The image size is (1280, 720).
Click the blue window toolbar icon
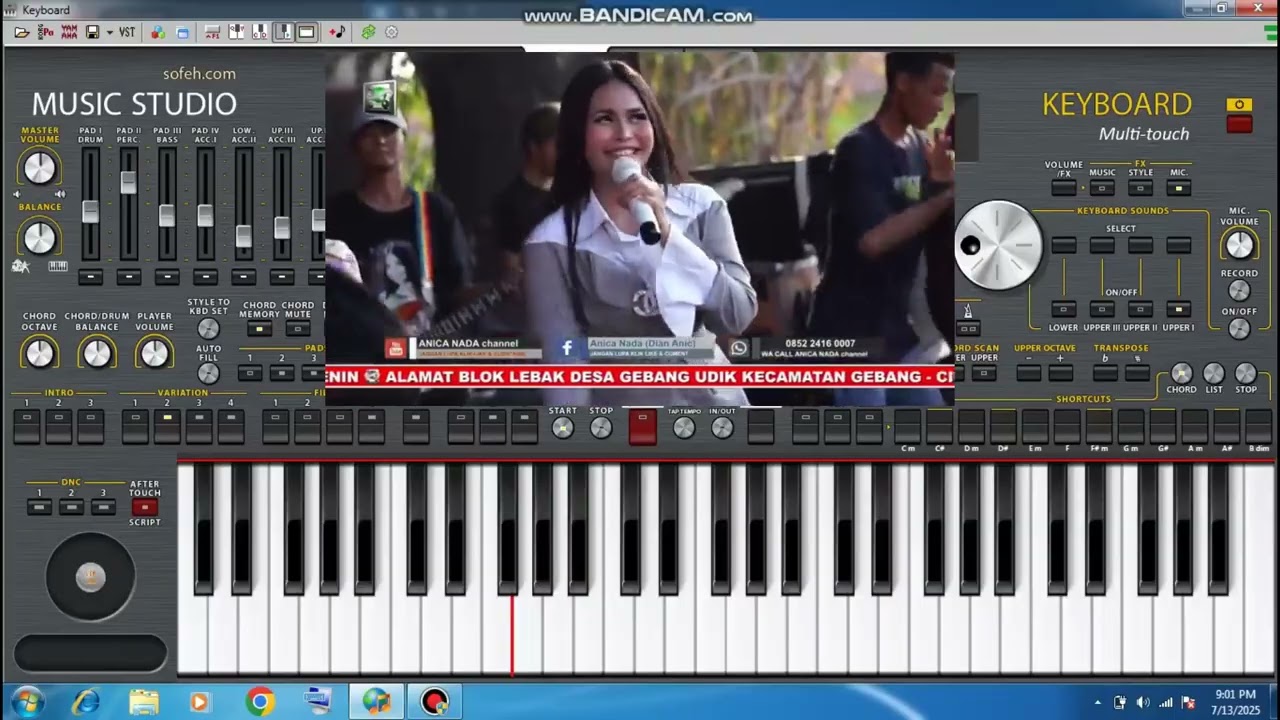click(182, 32)
